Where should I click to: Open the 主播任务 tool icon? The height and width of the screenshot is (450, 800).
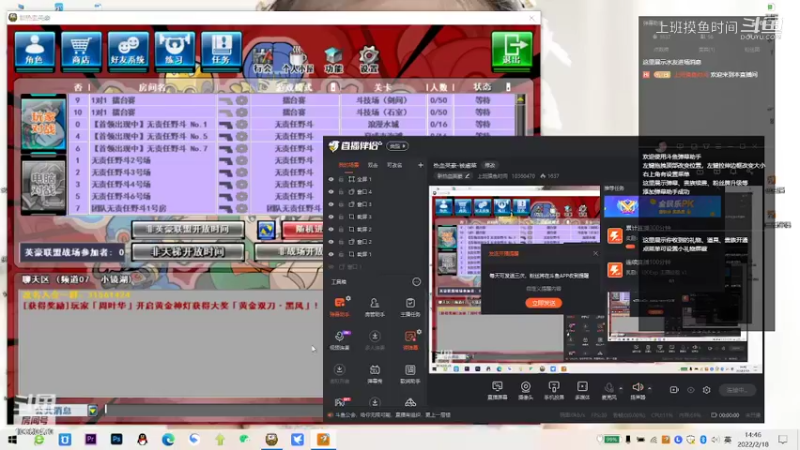click(x=410, y=307)
